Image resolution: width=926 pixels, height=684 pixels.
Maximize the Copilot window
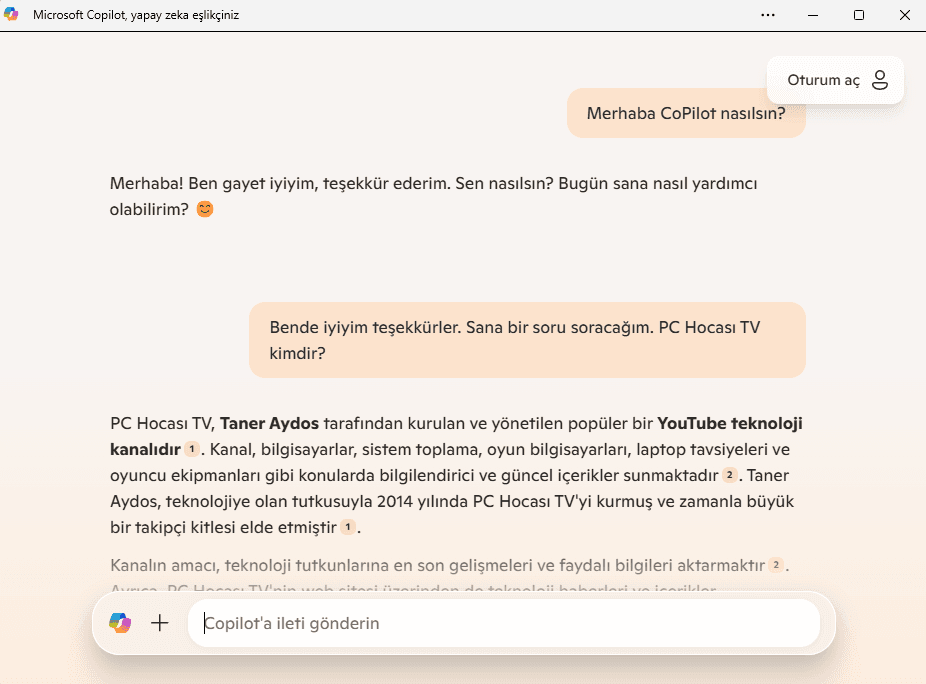(x=859, y=15)
